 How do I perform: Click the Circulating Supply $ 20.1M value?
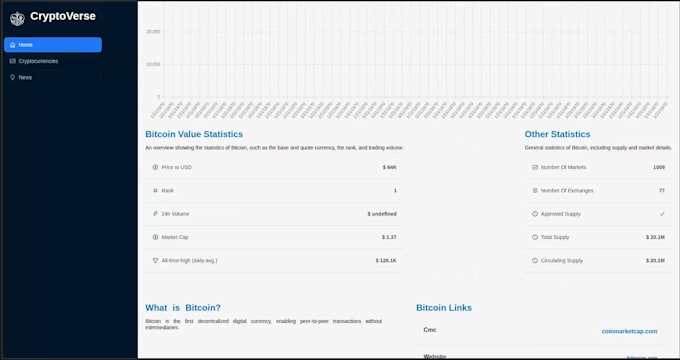point(655,261)
